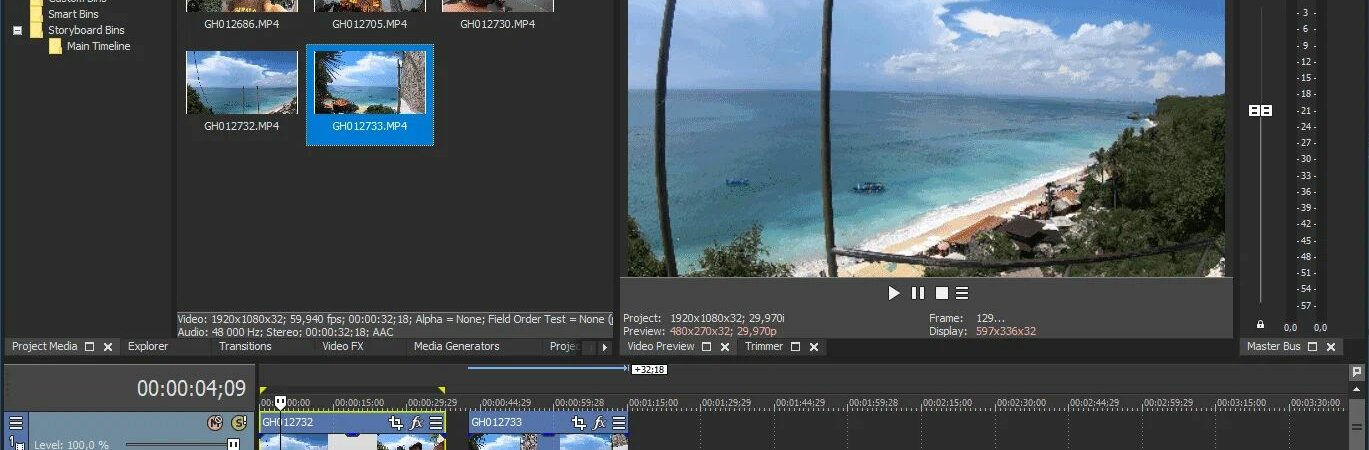Open event FX on clip GH012732
The width and height of the screenshot is (1369, 450).
417,423
